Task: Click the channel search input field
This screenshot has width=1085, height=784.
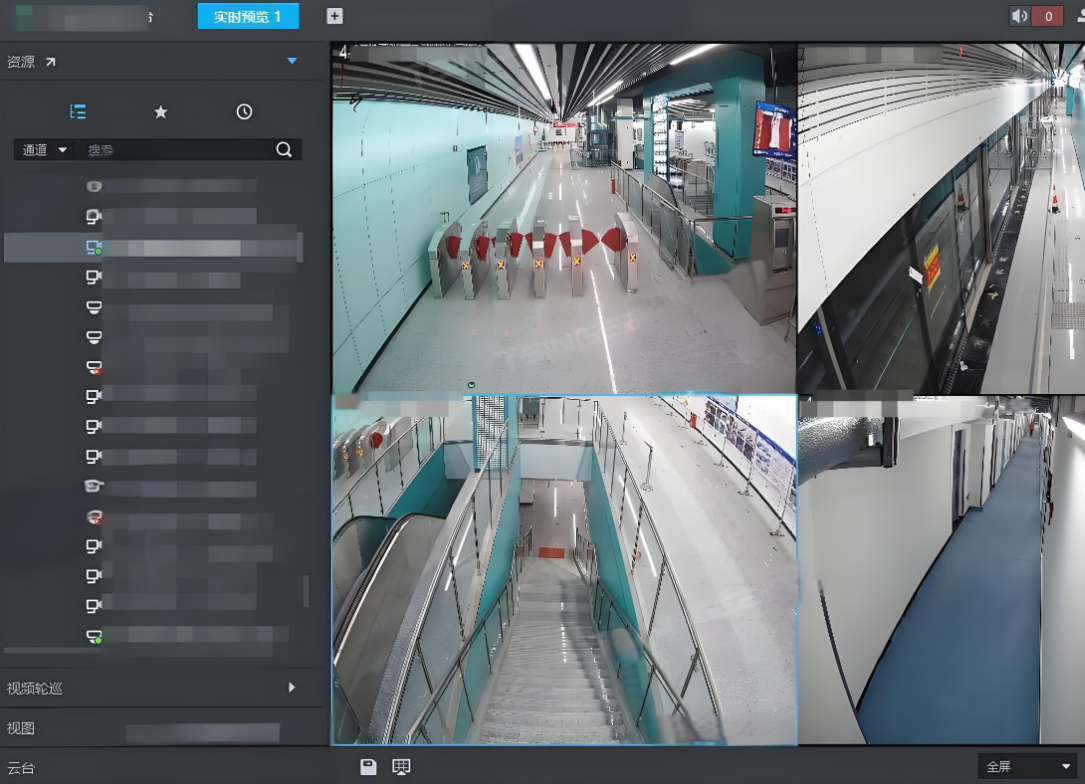Action: point(175,150)
